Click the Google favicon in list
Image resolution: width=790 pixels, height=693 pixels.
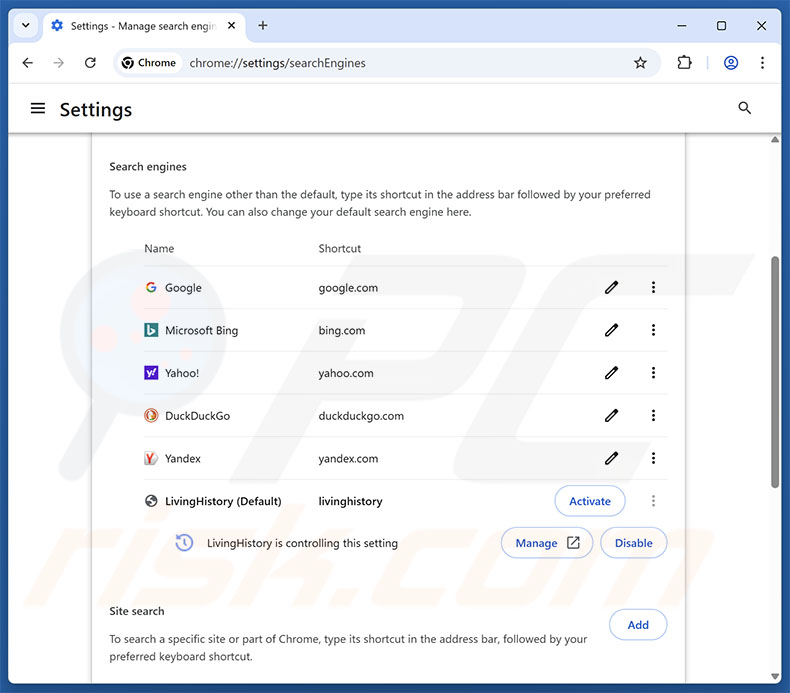[x=151, y=287]
